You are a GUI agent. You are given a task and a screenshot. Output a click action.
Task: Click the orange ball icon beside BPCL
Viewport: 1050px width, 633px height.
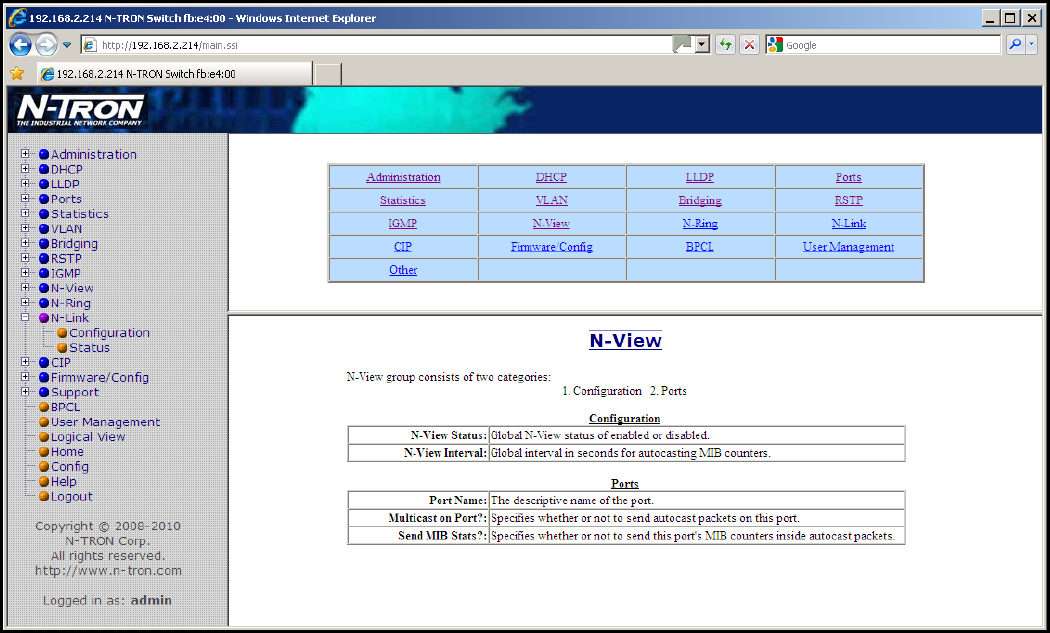tap(44, 407)
